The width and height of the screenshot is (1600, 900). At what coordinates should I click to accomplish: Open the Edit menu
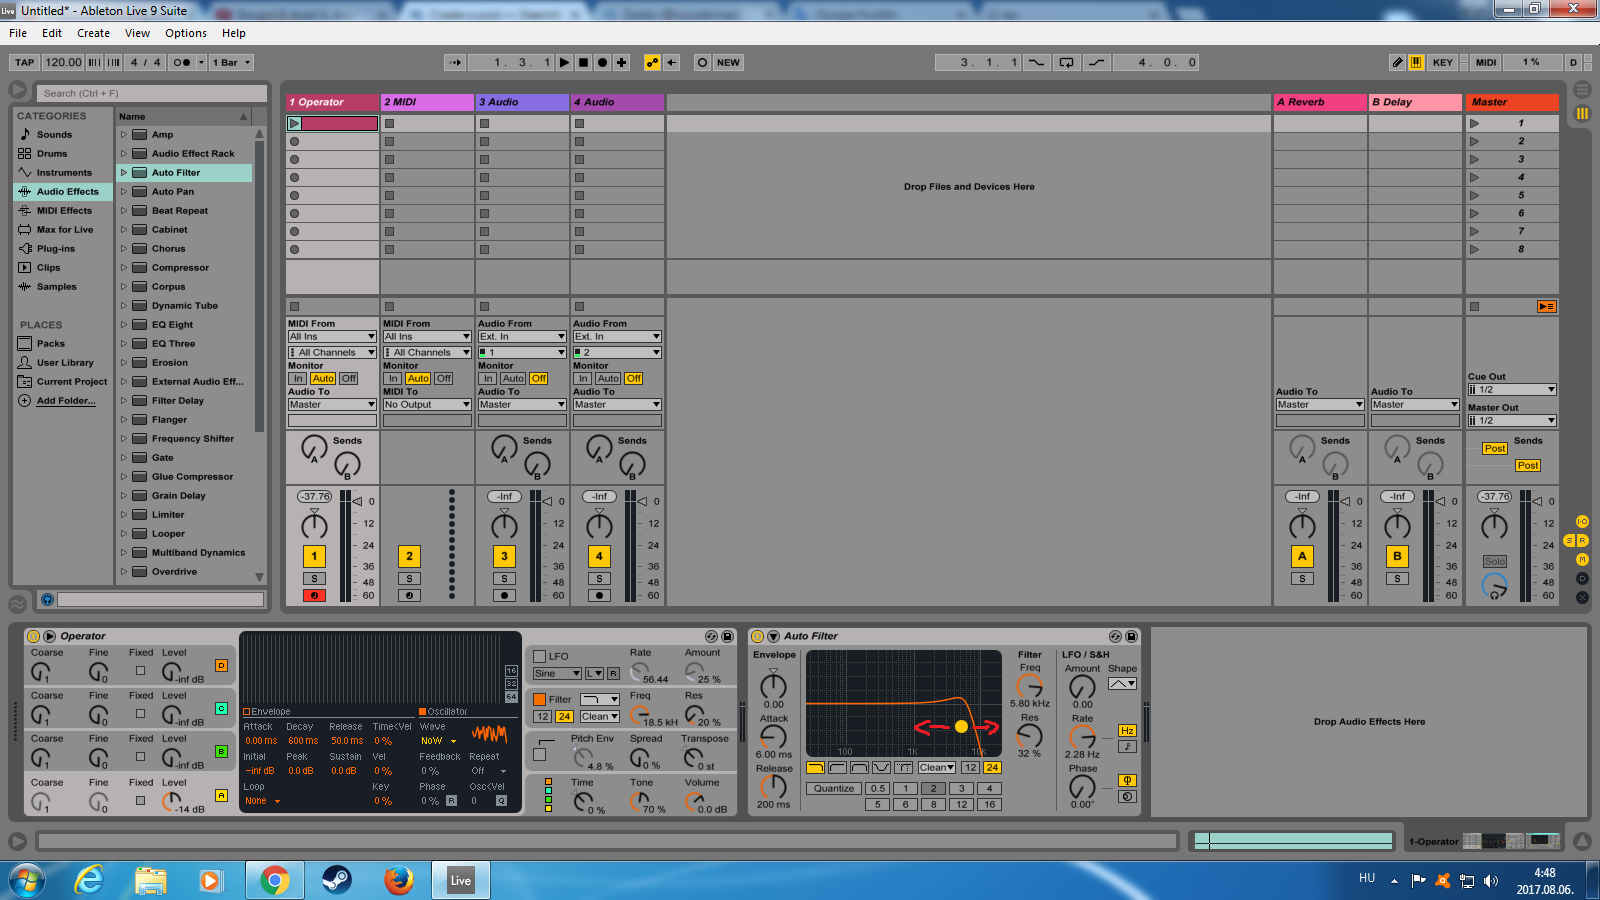[x=52, y=33]
